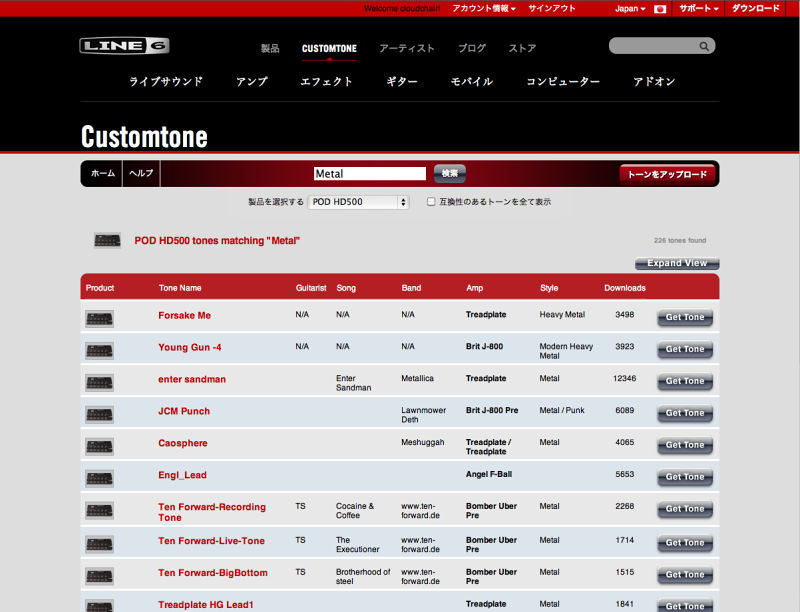
Task: Click the POD HD500 device image beside results heading
Action: point(107,240)
